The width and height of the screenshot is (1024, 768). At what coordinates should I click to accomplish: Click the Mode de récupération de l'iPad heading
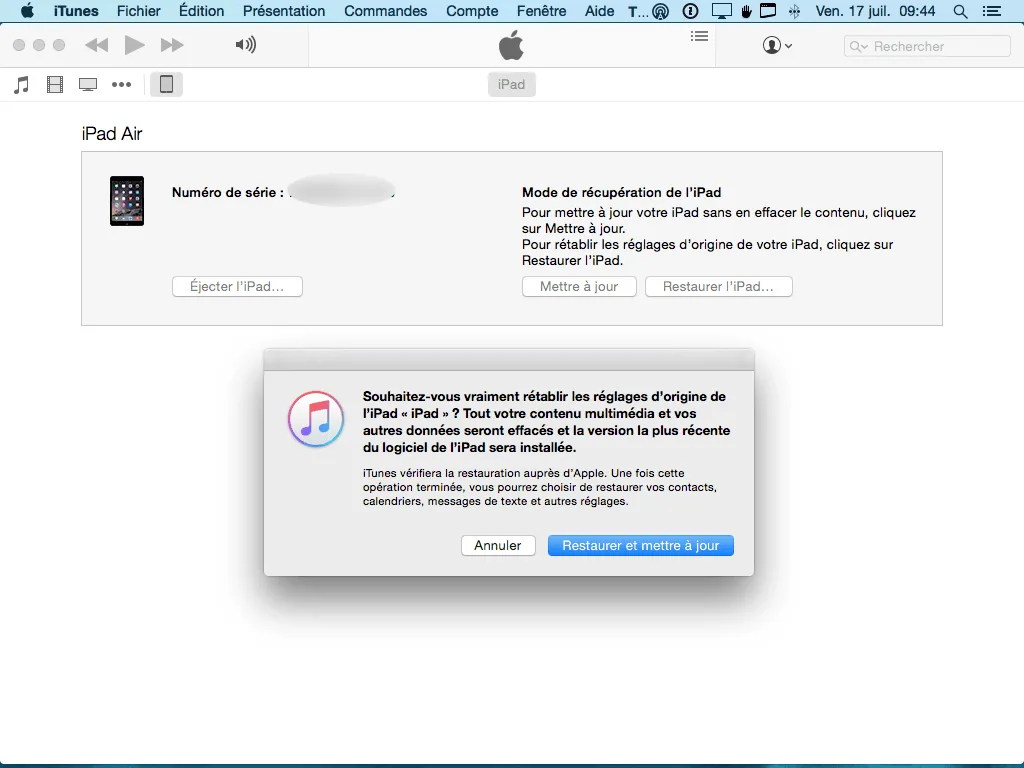(621, 193)
